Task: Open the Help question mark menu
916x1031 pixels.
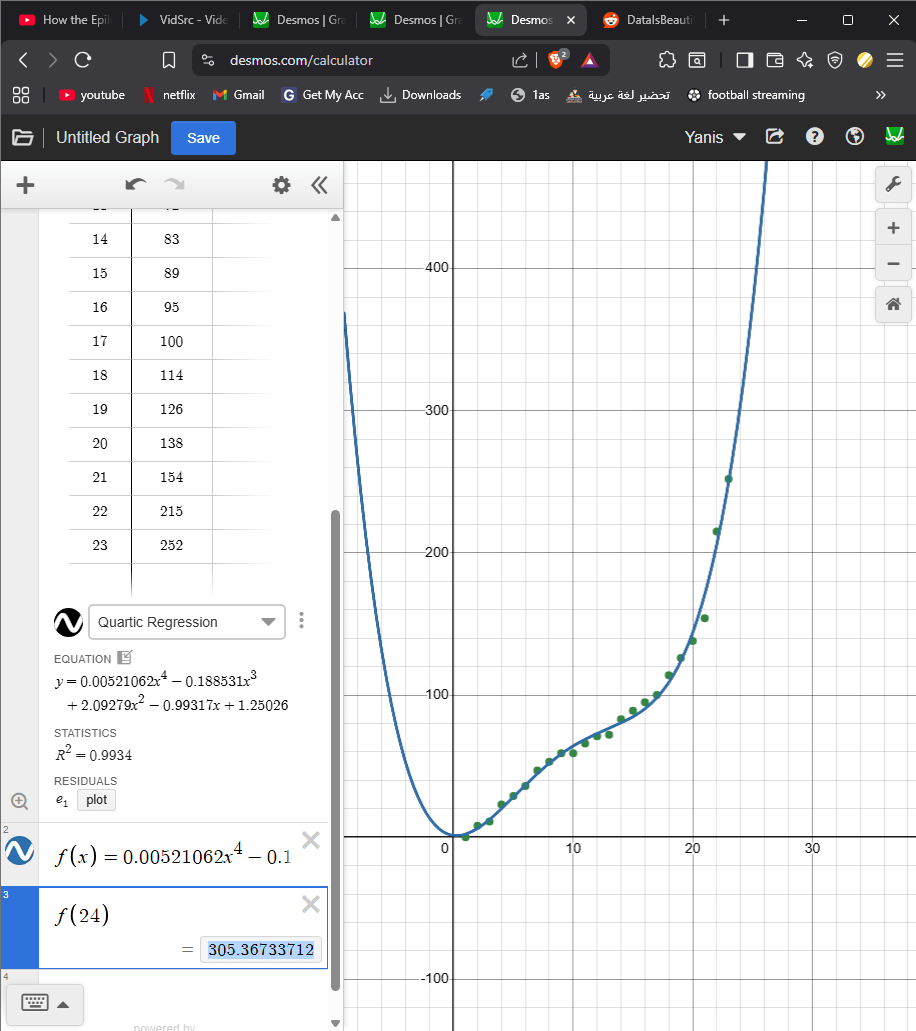Action: click(x=814, y=137)
